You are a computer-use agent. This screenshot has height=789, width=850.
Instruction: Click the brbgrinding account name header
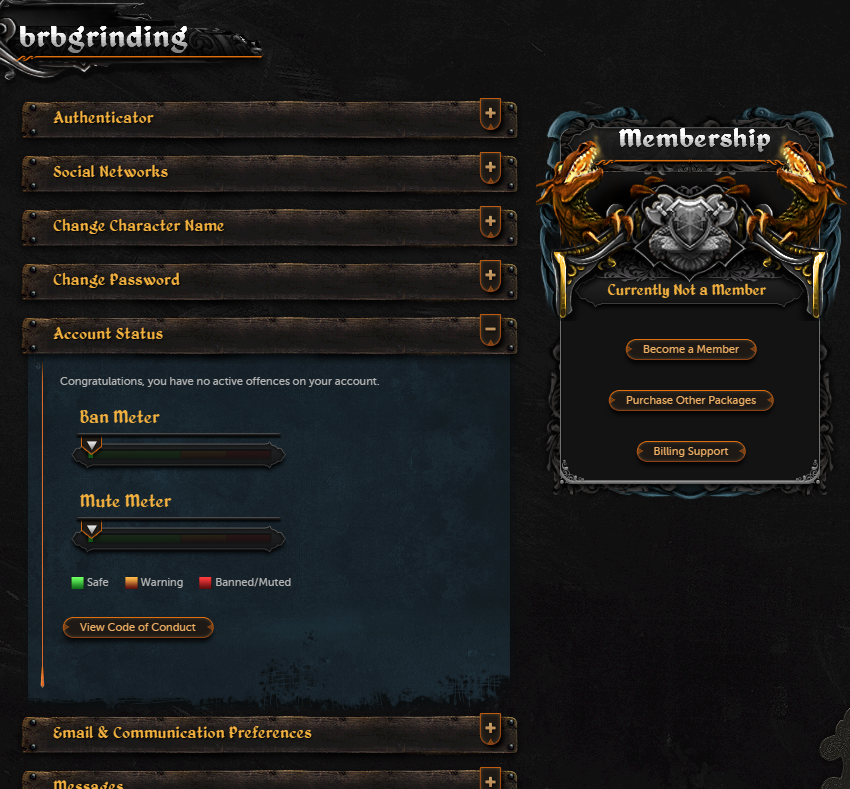click(x=103, y=38)
